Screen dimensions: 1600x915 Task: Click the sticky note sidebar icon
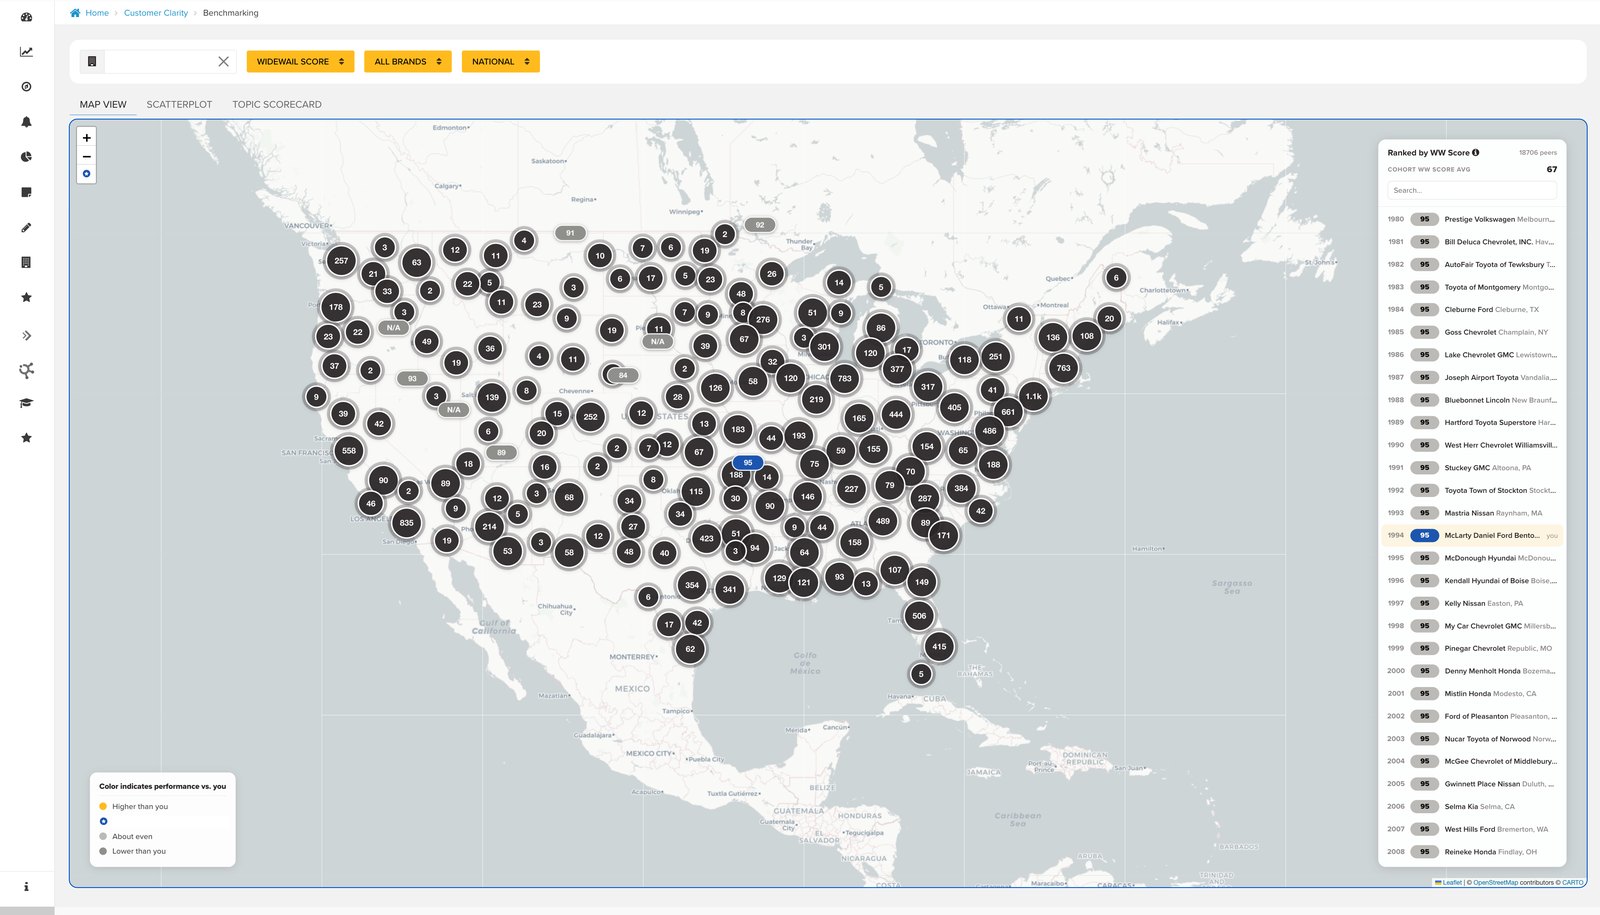coord(26,192)
